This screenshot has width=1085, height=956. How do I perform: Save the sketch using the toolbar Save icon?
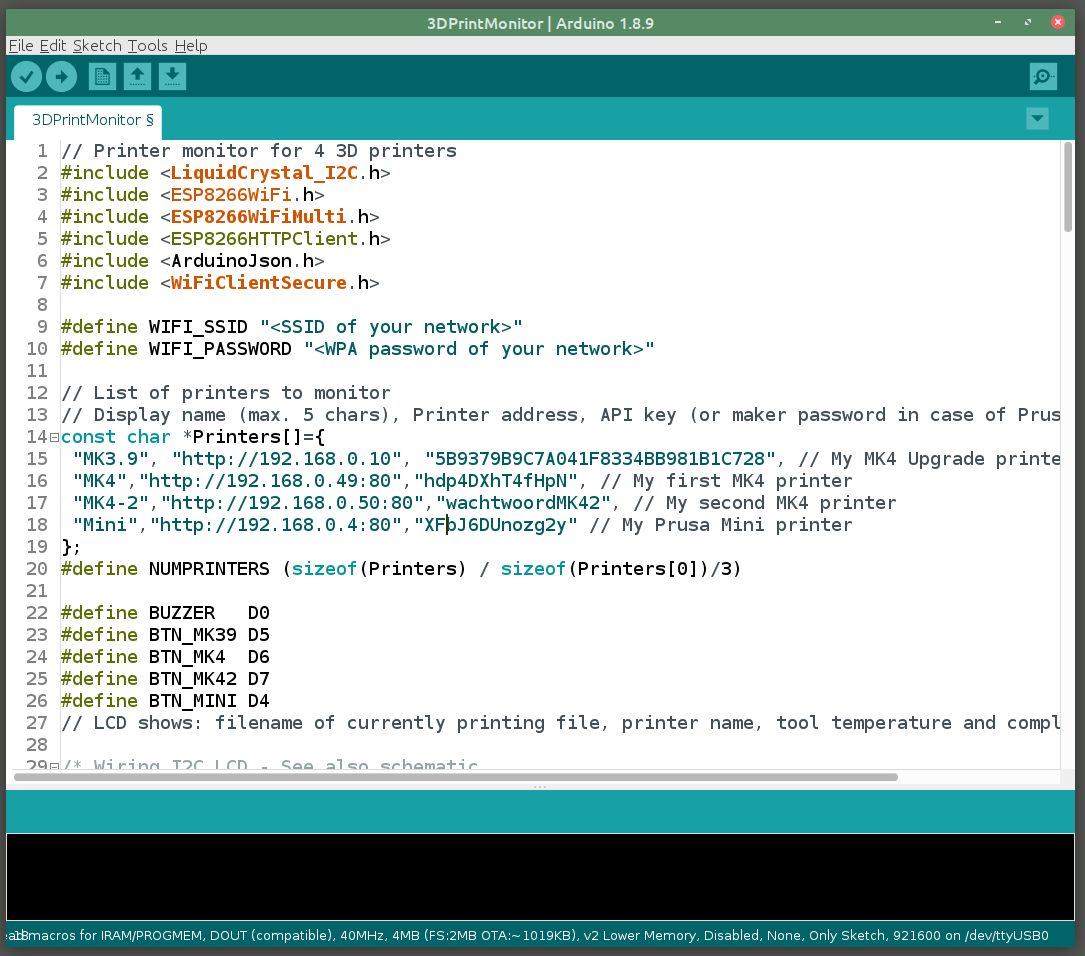pos(172,76)
